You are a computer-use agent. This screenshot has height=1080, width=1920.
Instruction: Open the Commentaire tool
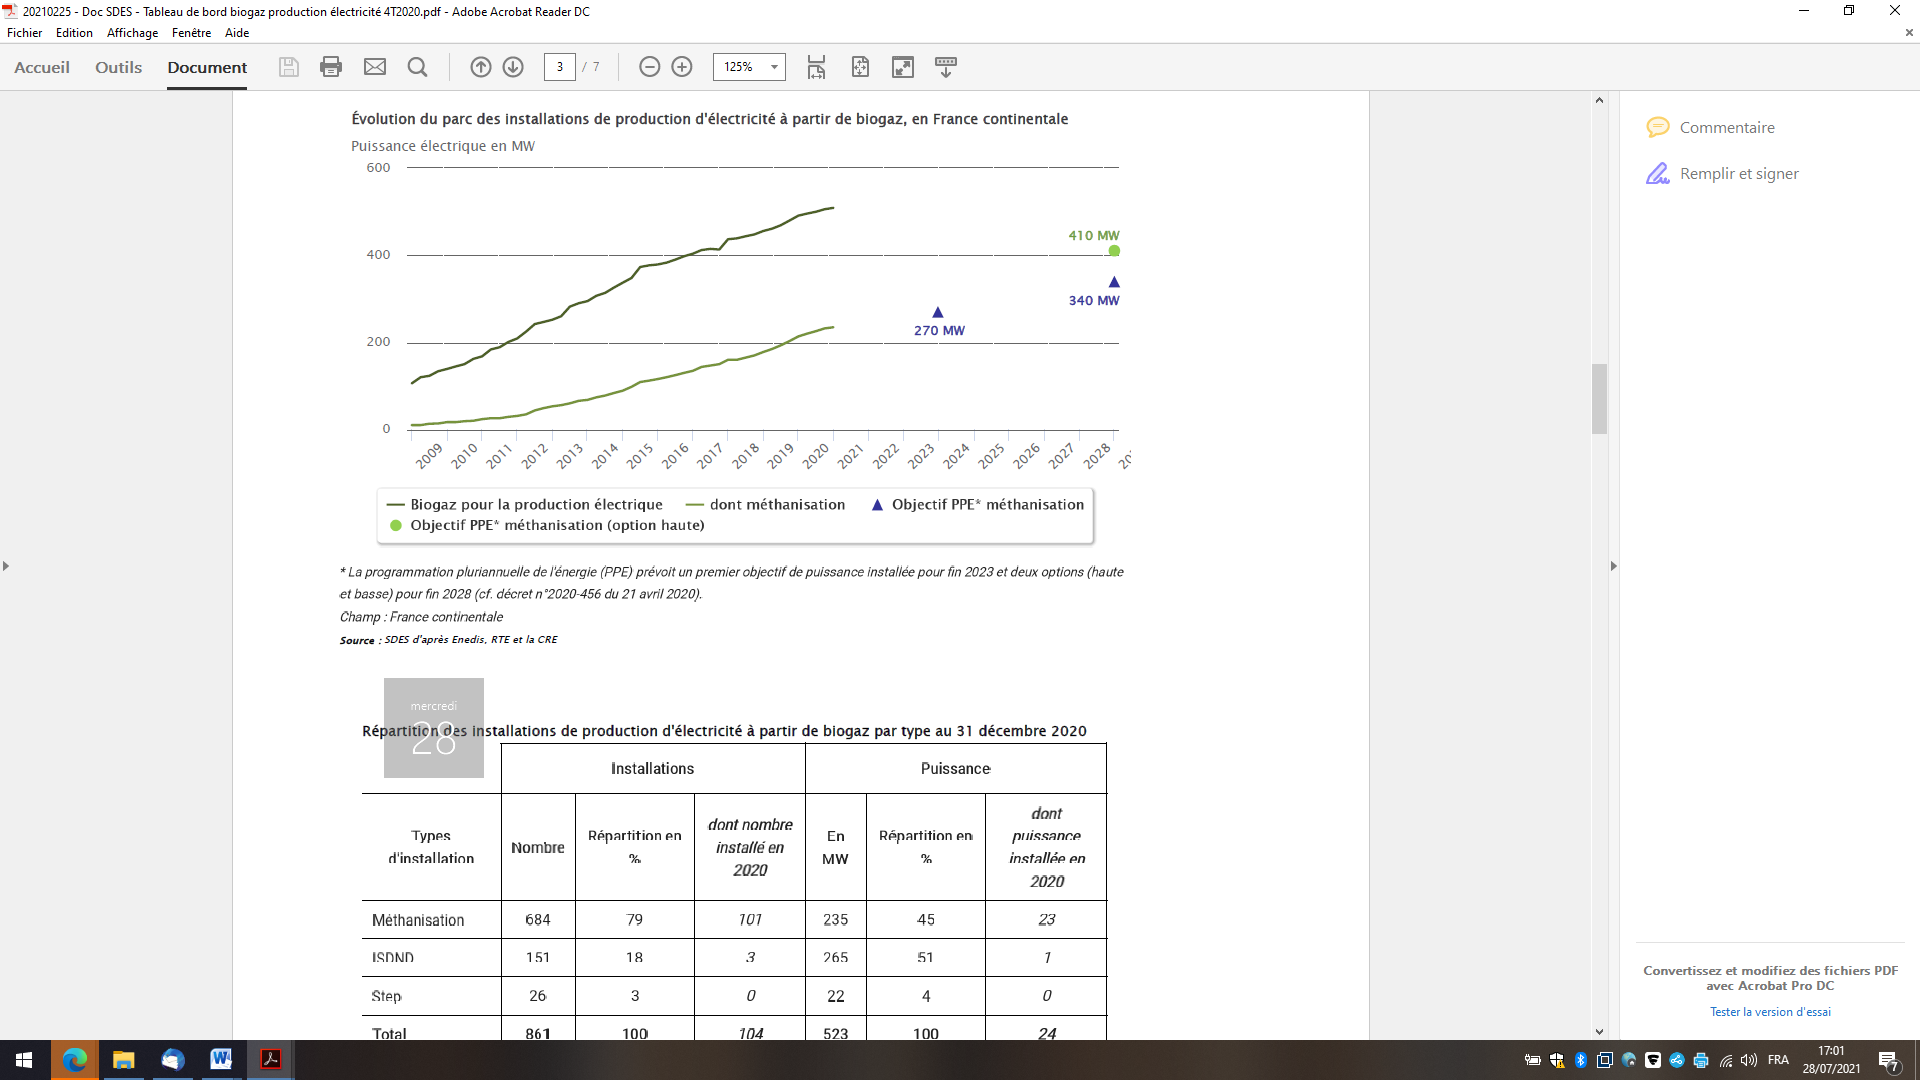pyautogui.click(x=1726, y=128)
